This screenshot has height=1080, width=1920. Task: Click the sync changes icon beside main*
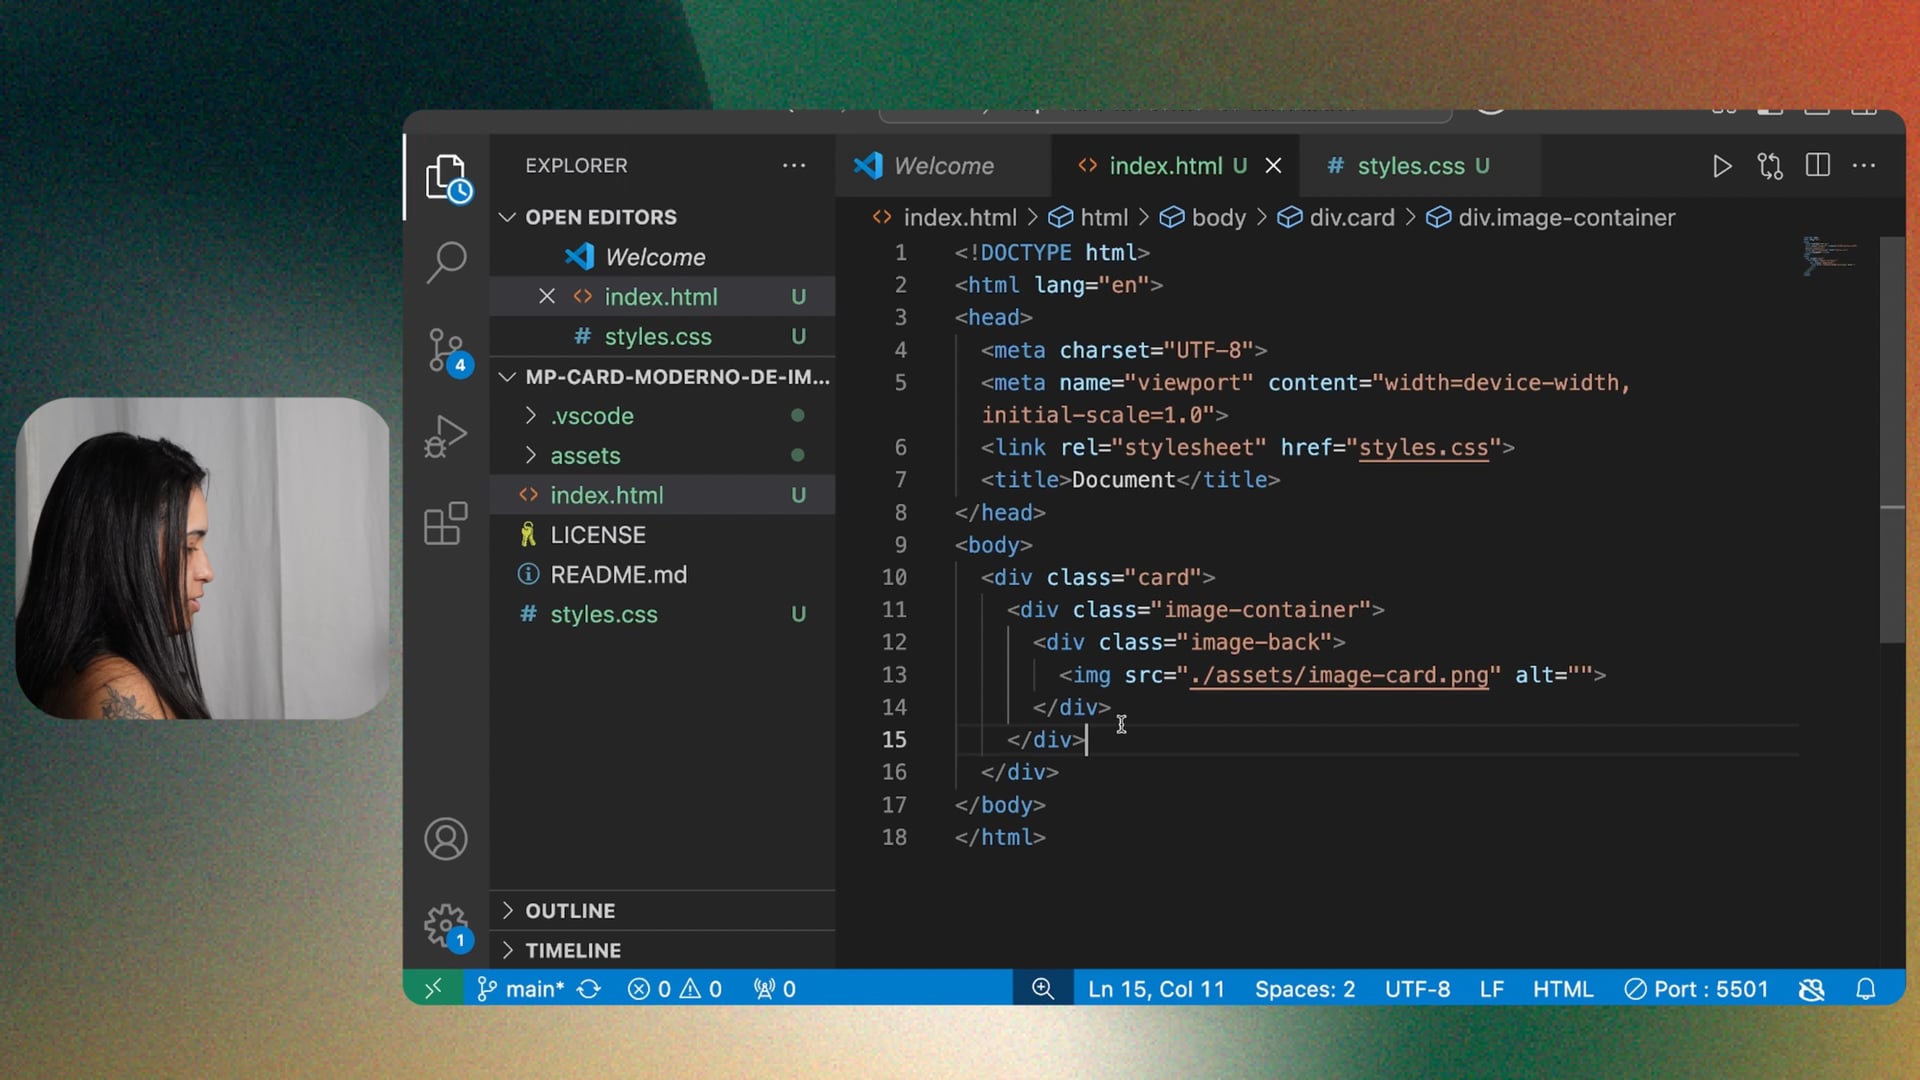tap(589, 989)
